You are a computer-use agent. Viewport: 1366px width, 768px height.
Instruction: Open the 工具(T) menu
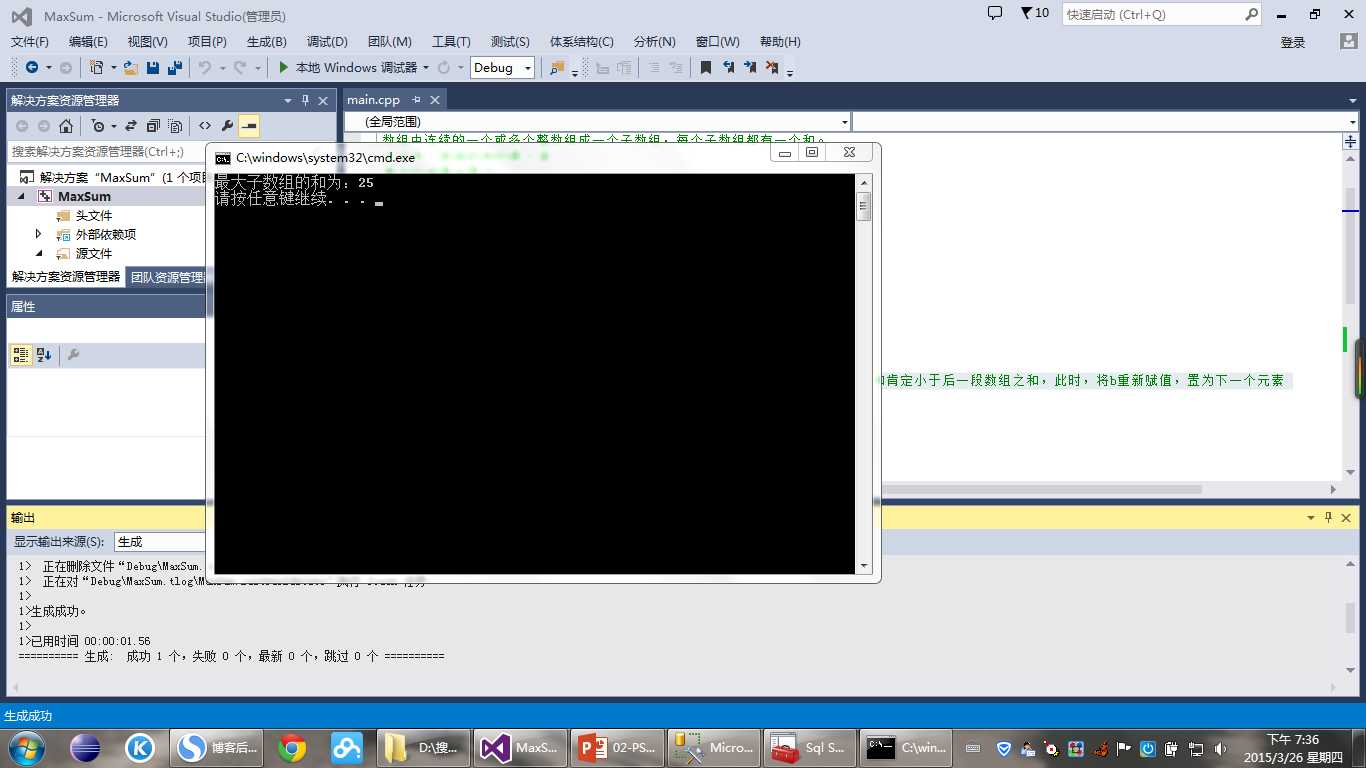coord(451,42)
